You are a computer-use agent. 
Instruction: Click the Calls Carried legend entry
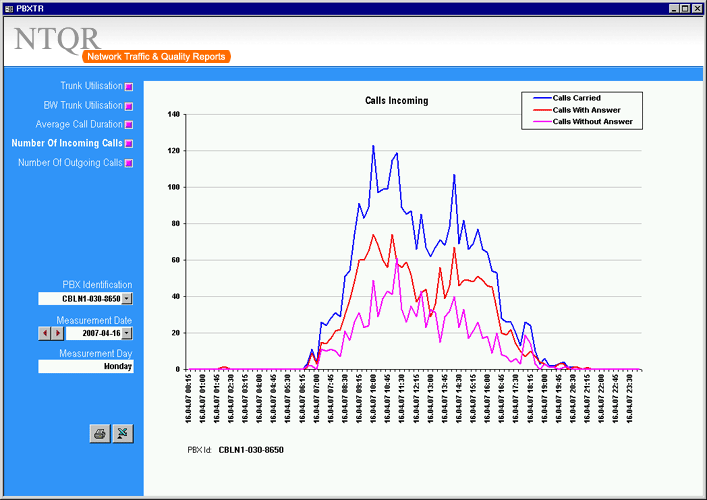[x=577, y=98]
